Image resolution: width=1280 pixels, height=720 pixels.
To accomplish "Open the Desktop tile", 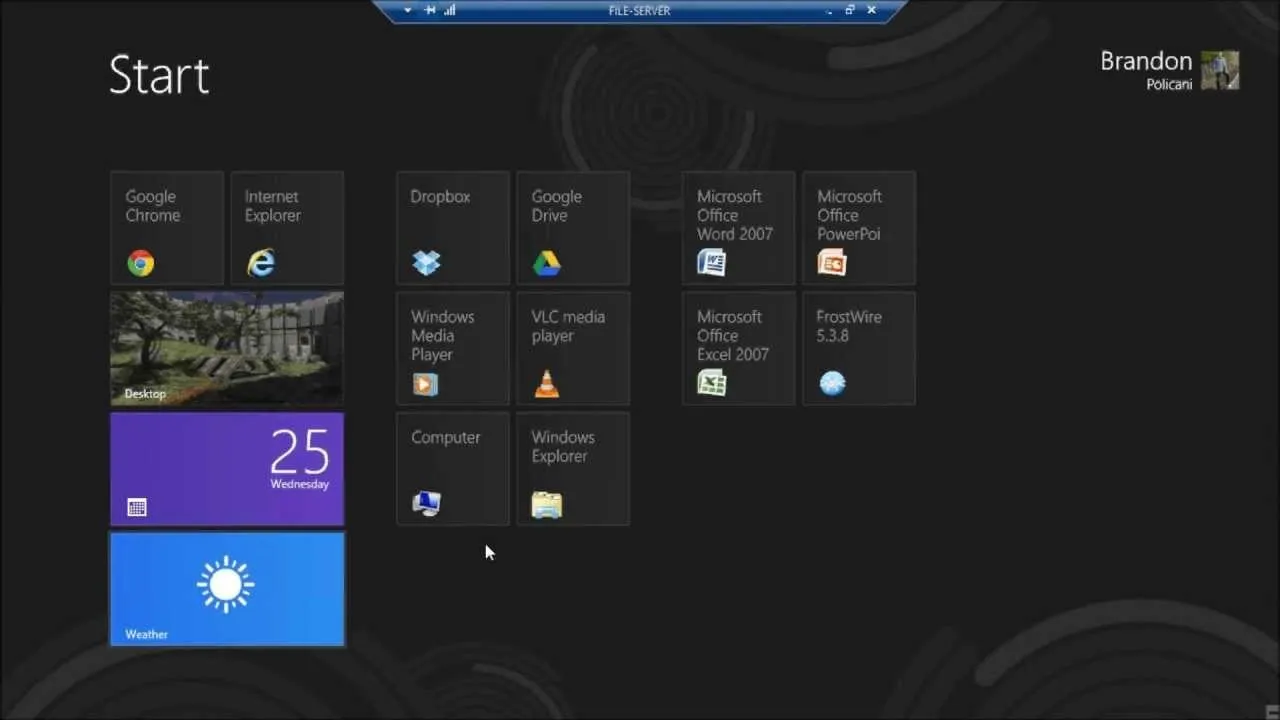I will coord(227,348).
